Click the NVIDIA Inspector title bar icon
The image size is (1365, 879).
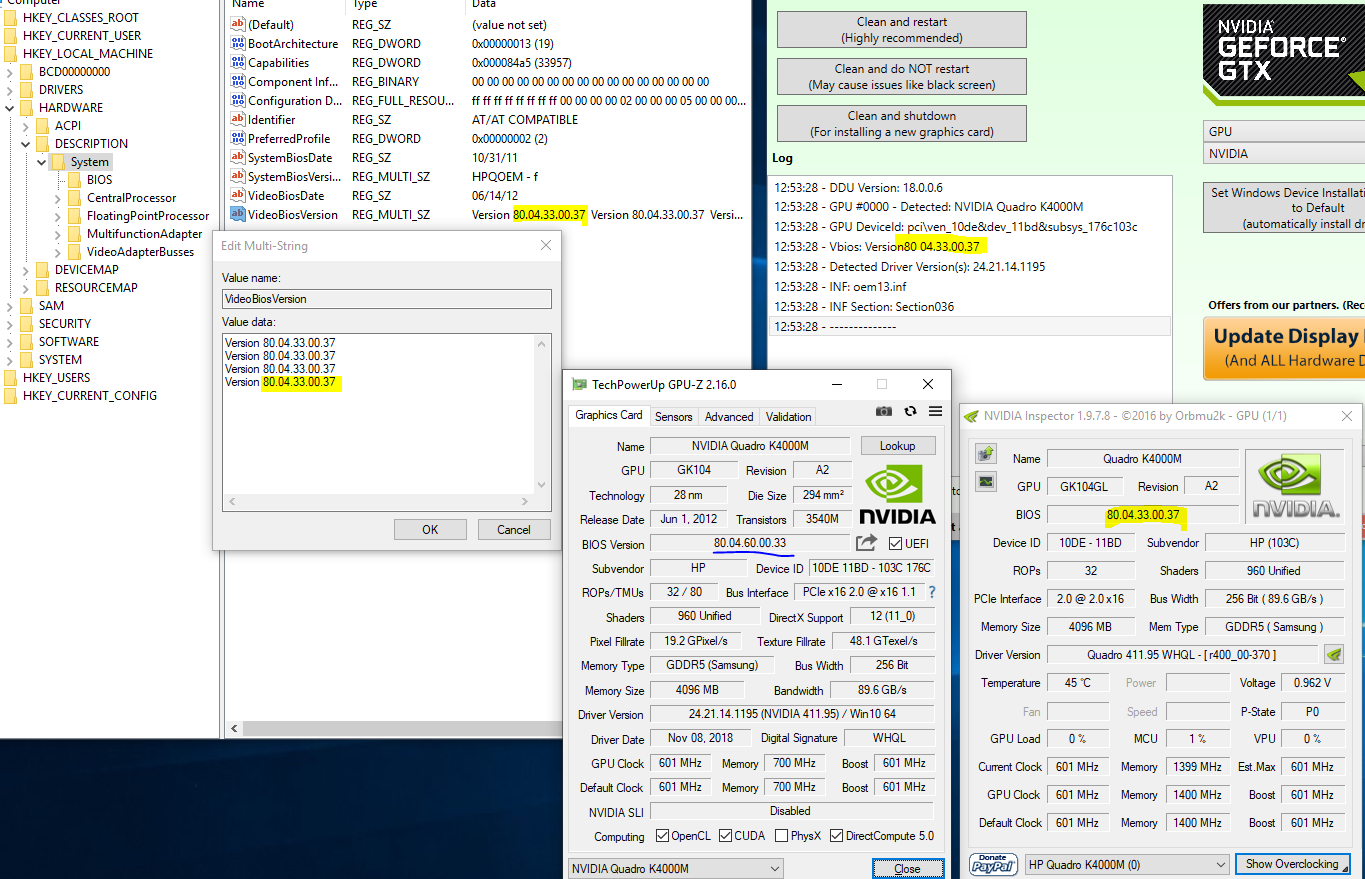coord(971,416)
